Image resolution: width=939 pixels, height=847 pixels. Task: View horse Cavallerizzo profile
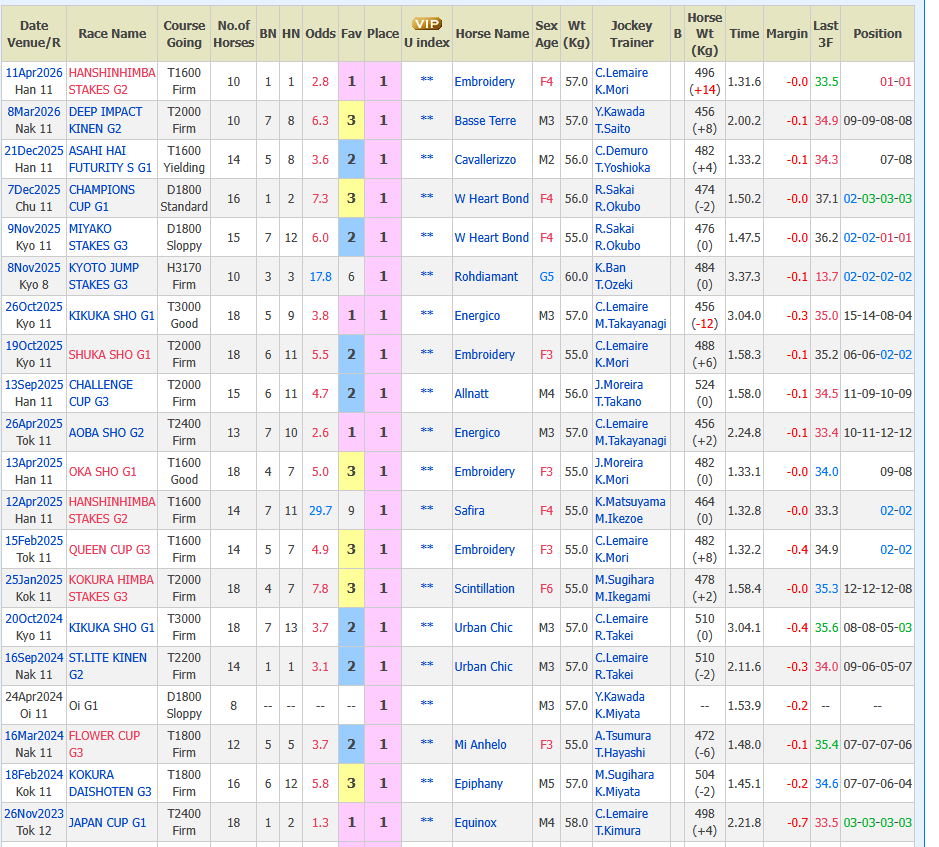[485, 159]
